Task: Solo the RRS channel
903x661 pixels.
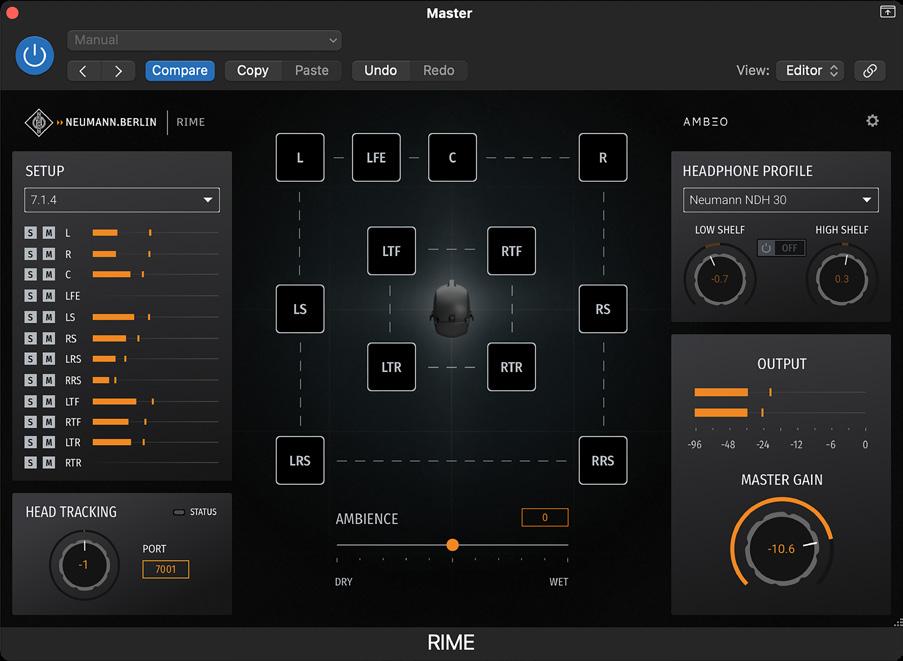Action: click(x=31, y=380)
